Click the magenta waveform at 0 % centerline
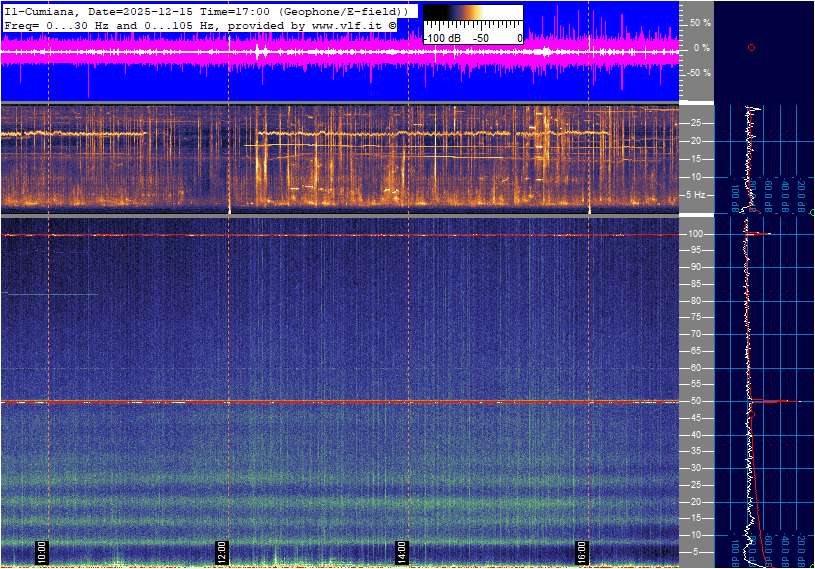The image size is (815, 569). click(x=340, y=51)
